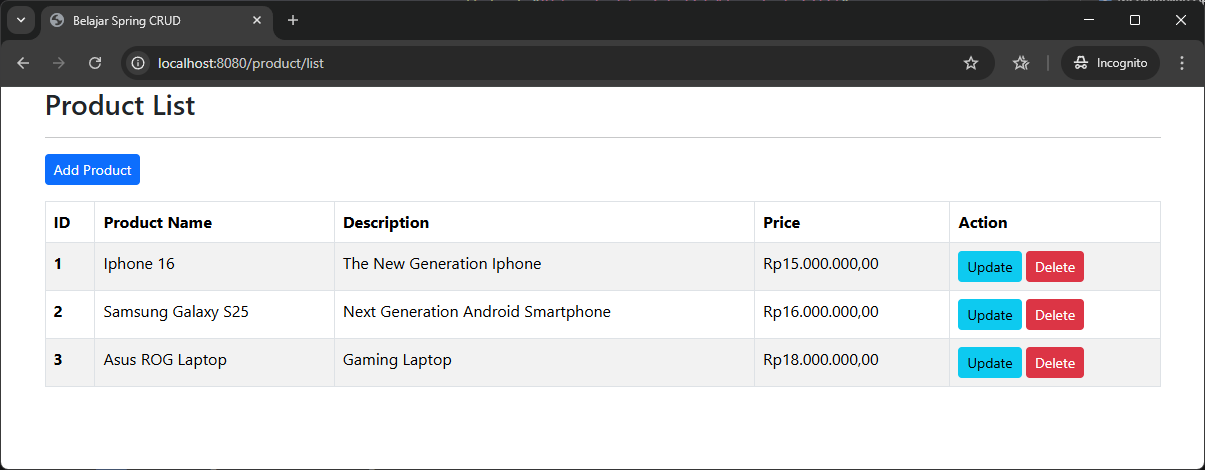The height and width of the screenshot is (470, 1205).
Task: Open a new tab with plus icon
Action: pyautogui.click(x=293, y=20)
